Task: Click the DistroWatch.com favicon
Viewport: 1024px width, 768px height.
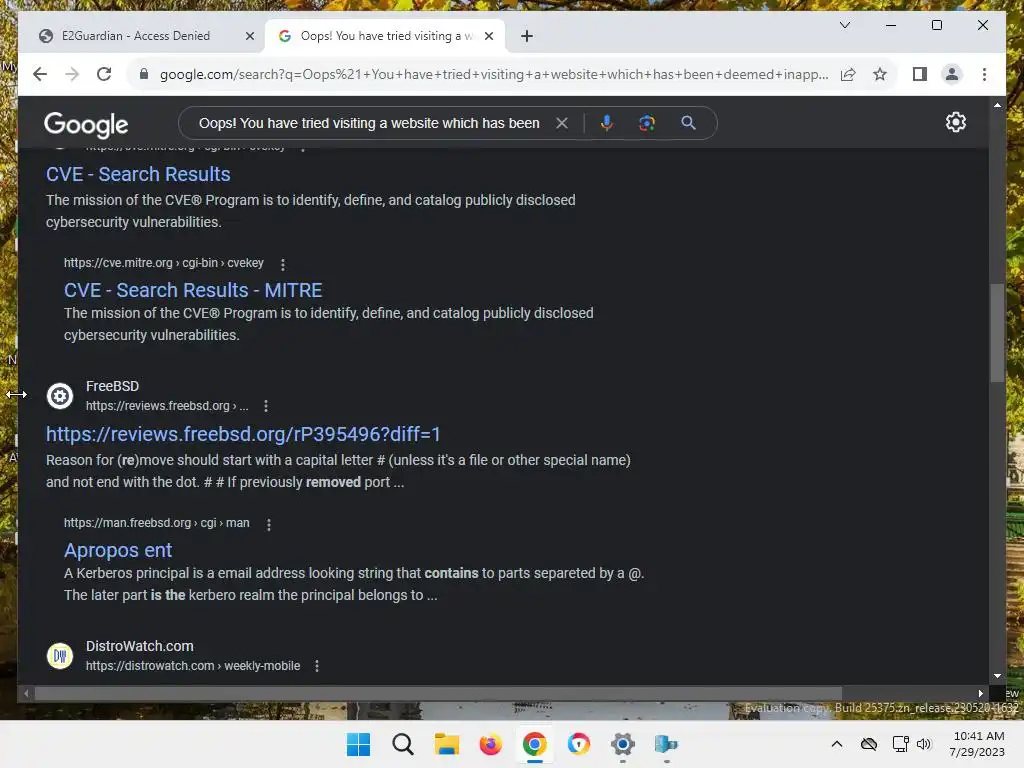Action: click(59, 656)
